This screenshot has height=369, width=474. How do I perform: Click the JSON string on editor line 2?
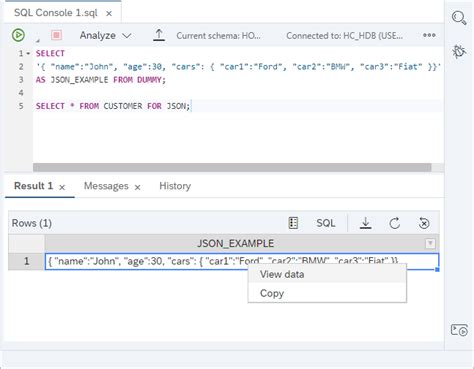(x=238, y=66)
